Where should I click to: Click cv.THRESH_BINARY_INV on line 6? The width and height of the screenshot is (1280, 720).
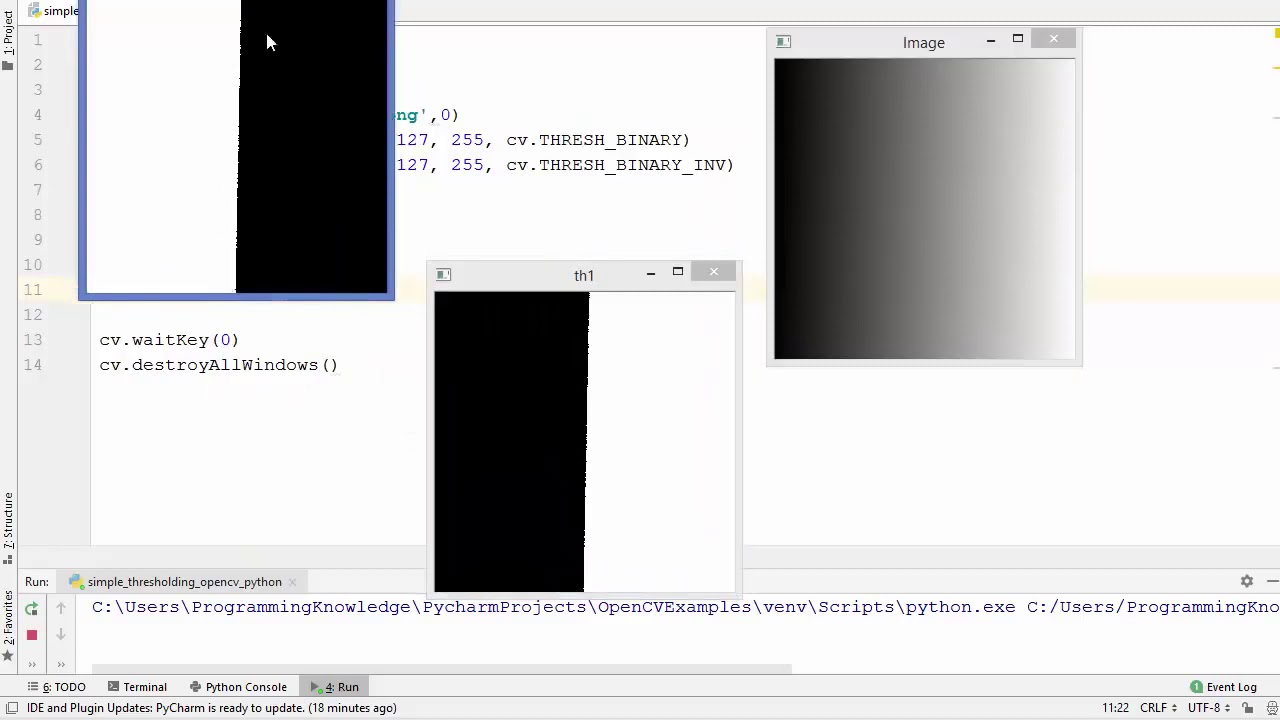(x=615, y=165)
